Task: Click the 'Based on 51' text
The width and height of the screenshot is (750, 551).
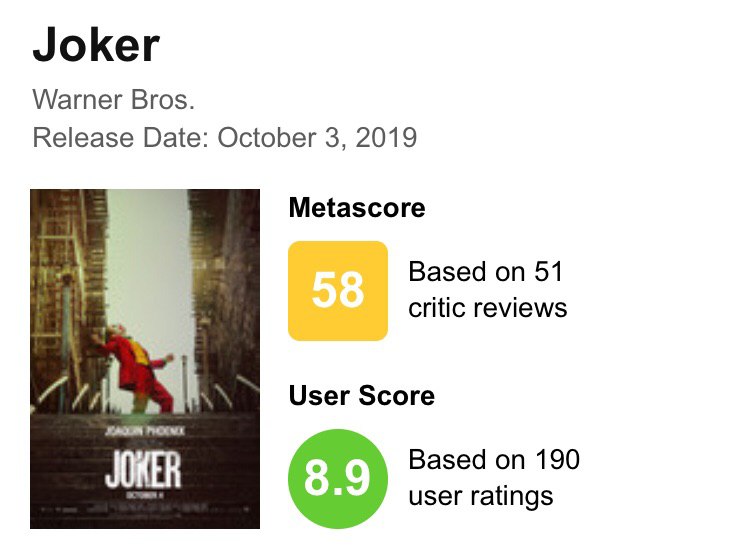Action: (x=486, y=272)
